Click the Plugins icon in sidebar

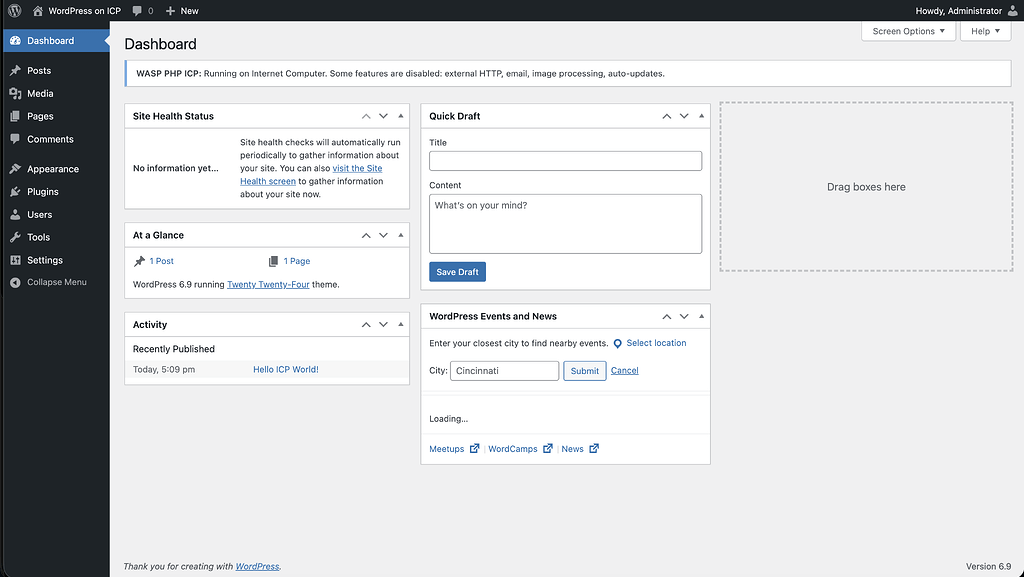[15, 192]
